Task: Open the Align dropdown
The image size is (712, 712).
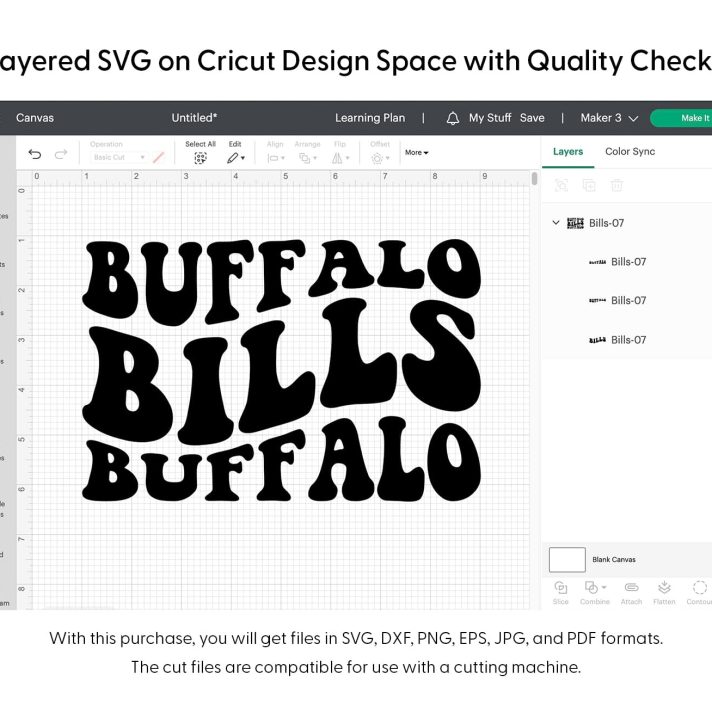Action: pyautogui.click(x=276, y=158)
